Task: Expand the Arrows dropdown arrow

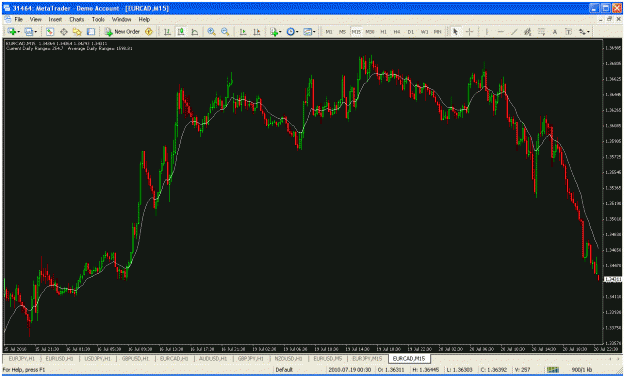Action: coord(589,32)
